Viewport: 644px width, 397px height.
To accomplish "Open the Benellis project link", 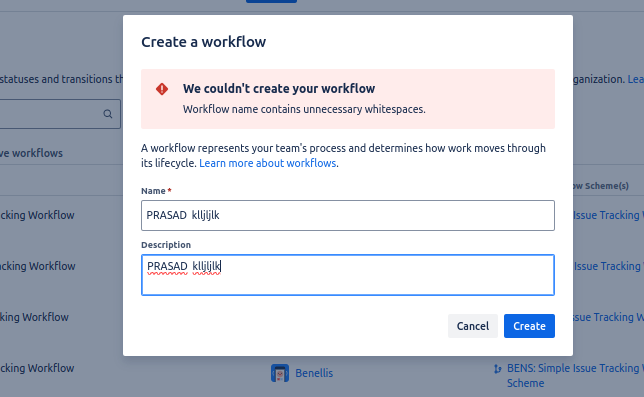I will click(314, 373).
